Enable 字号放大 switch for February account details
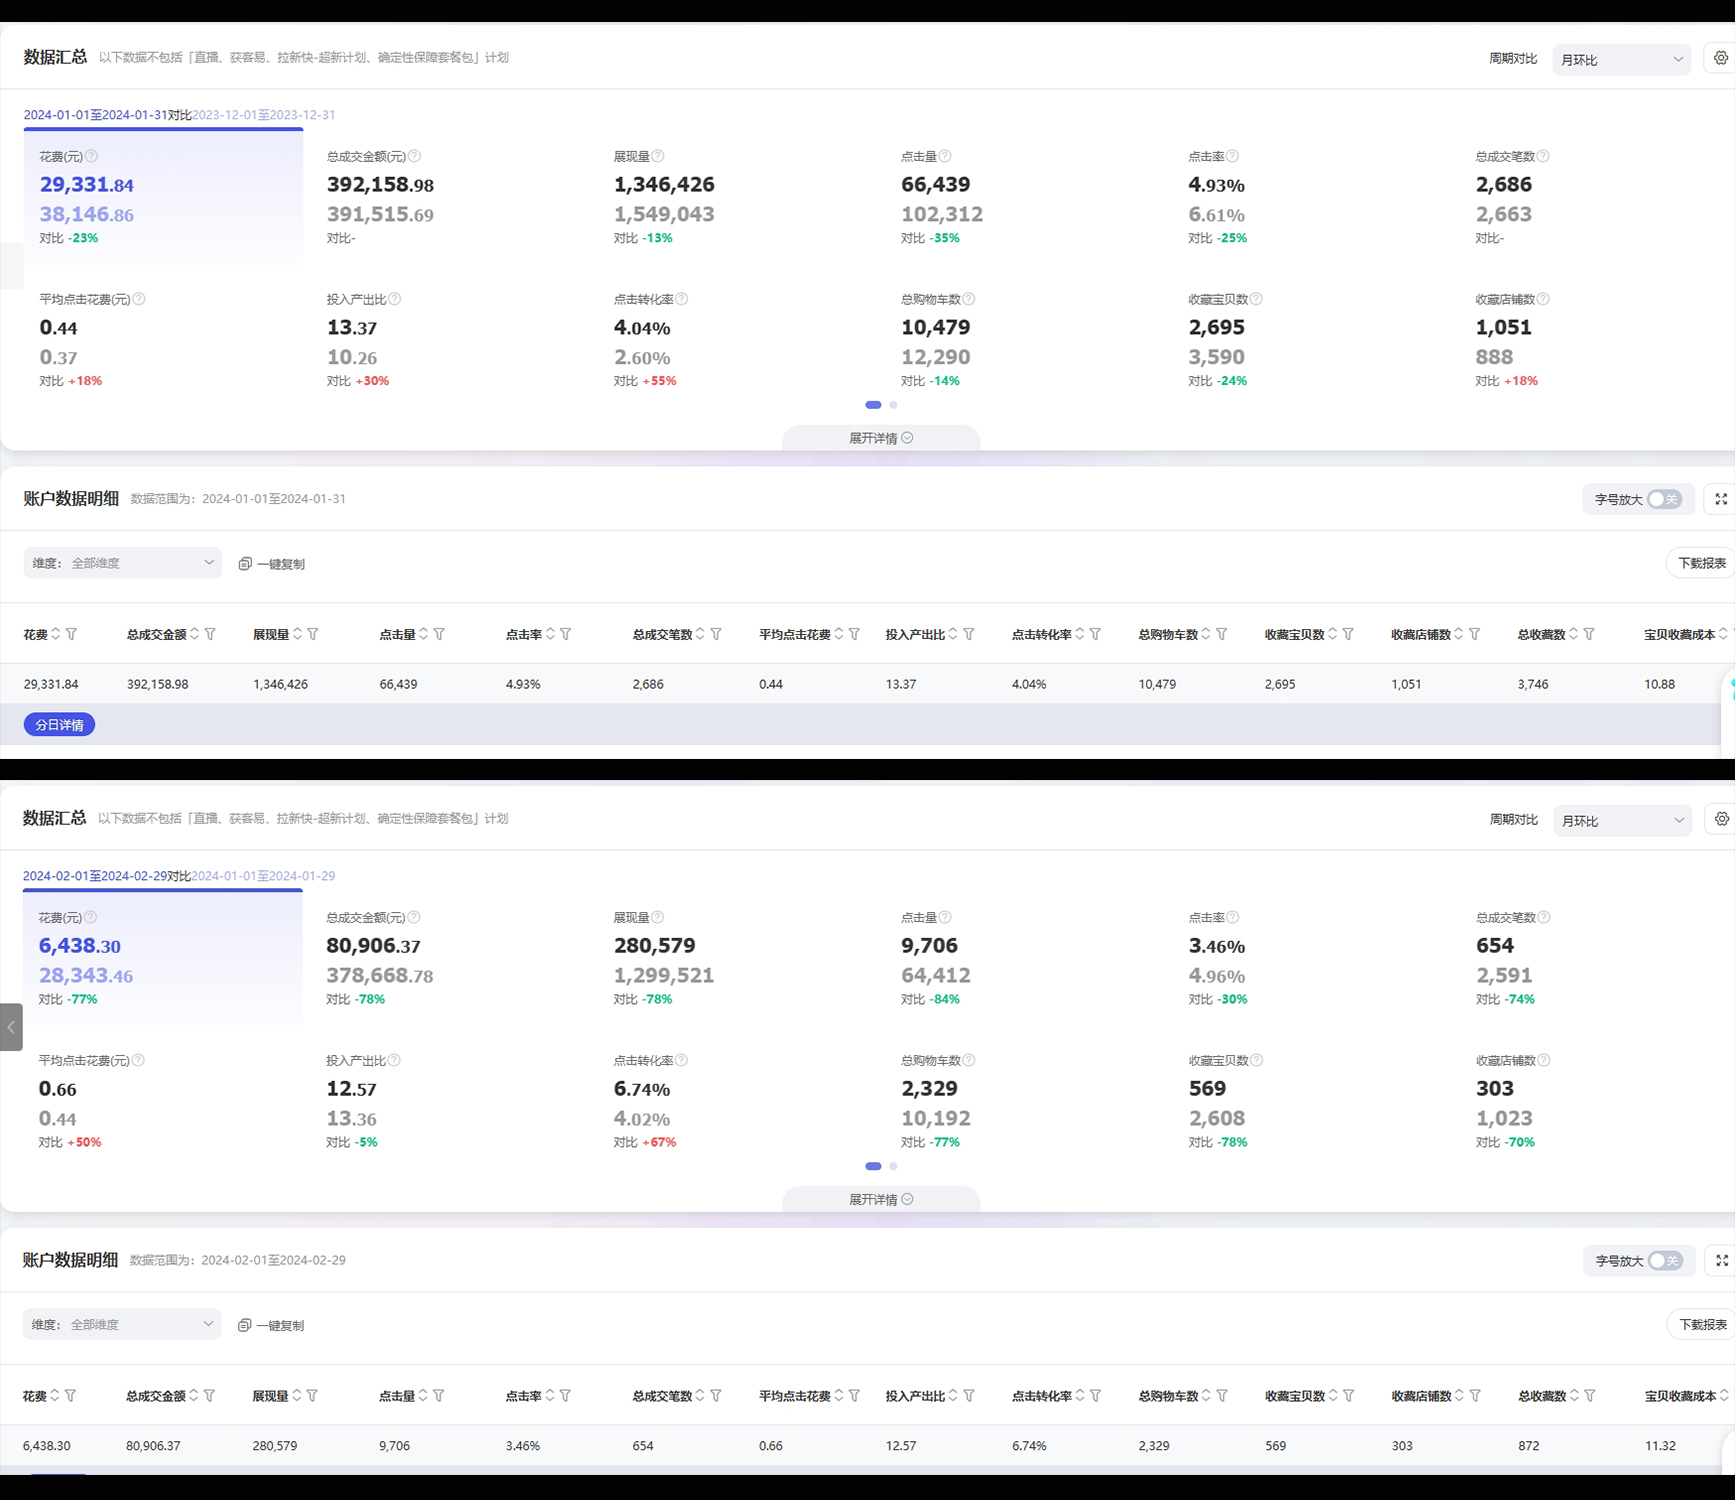This screenshot has height=1500, width=1735. pos(1665,1260)
